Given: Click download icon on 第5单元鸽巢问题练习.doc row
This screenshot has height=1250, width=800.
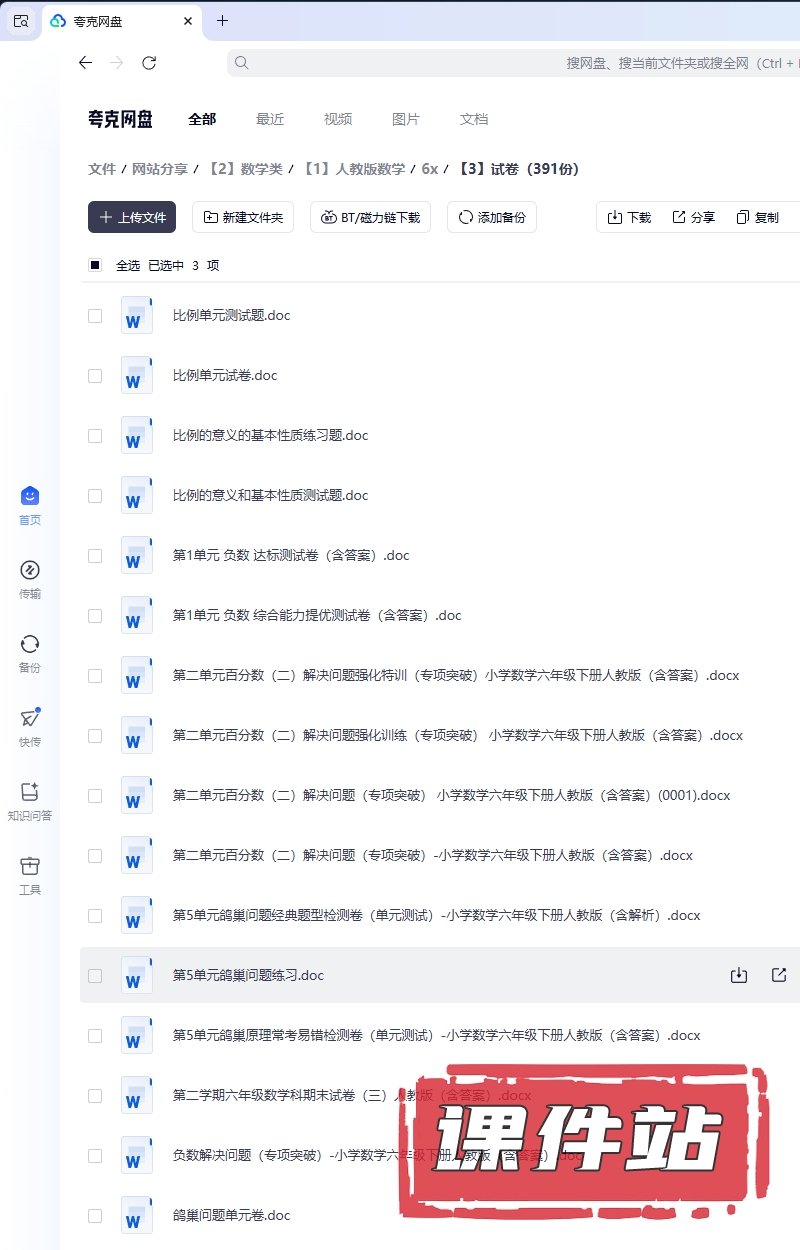Looking at the screenshot, I should coord(739,975).
